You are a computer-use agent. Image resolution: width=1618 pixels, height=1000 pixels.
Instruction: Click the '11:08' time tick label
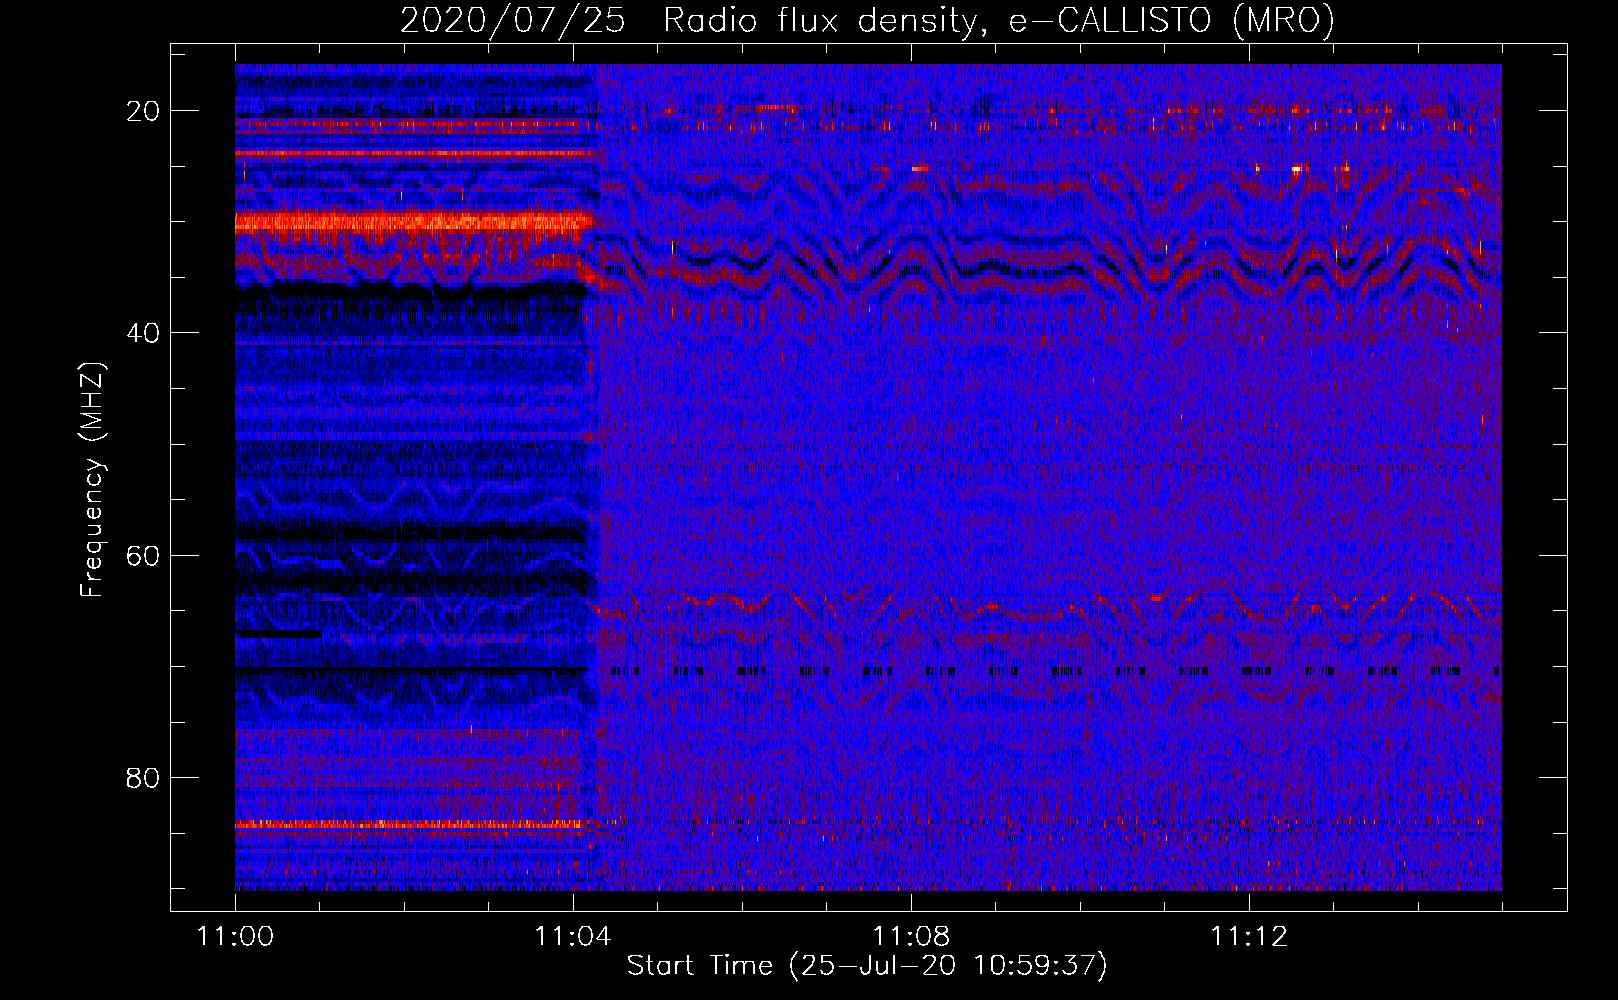coord(911,937)
